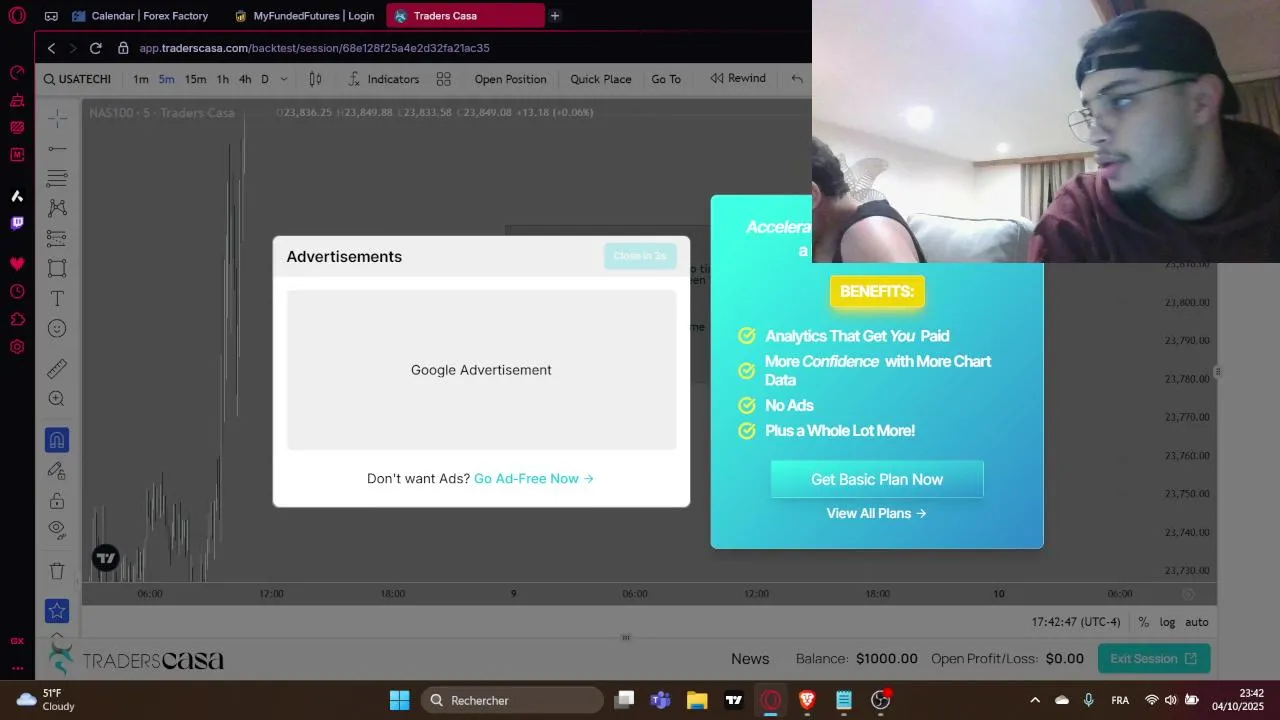Toggle magnet snap mode
The height and width of the screenshot is (720, 1280).
[x=57, y=440]
